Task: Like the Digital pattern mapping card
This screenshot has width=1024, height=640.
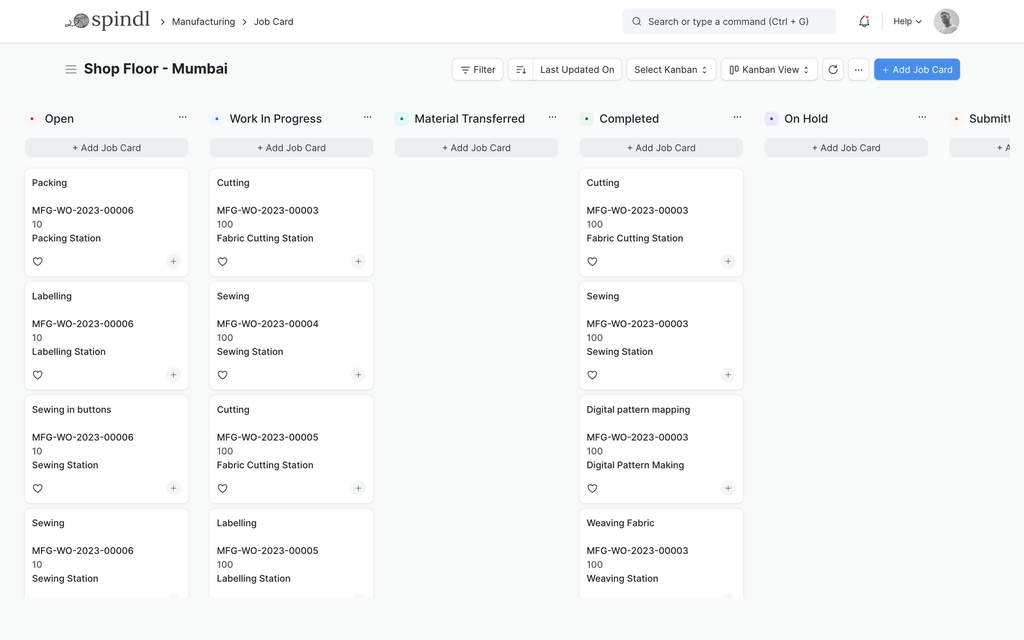Action: pos(592,489)
